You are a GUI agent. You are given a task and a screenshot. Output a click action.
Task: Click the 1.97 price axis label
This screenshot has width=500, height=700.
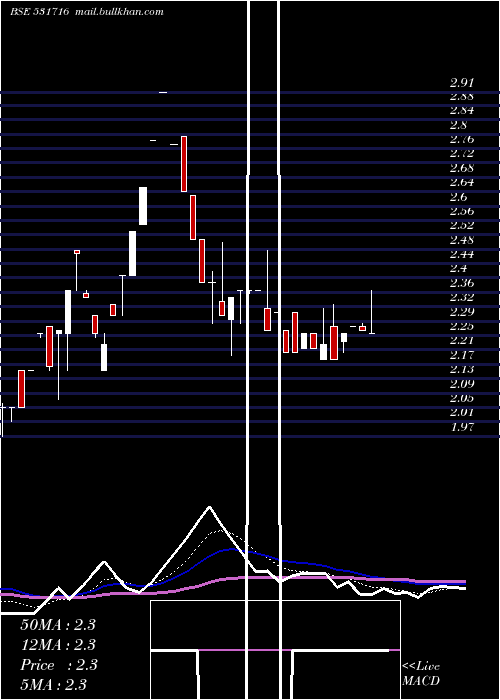(462, 427)
